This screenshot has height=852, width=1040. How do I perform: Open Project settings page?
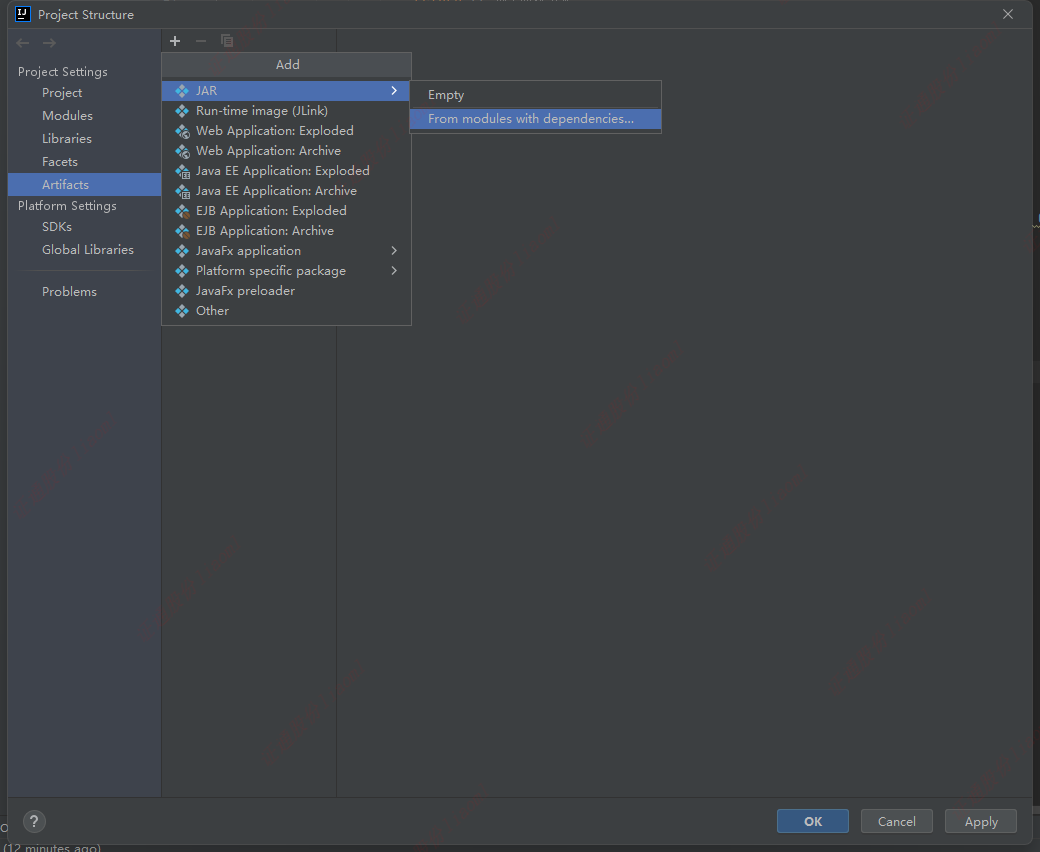pyautogui.click(x=84, y=93)
